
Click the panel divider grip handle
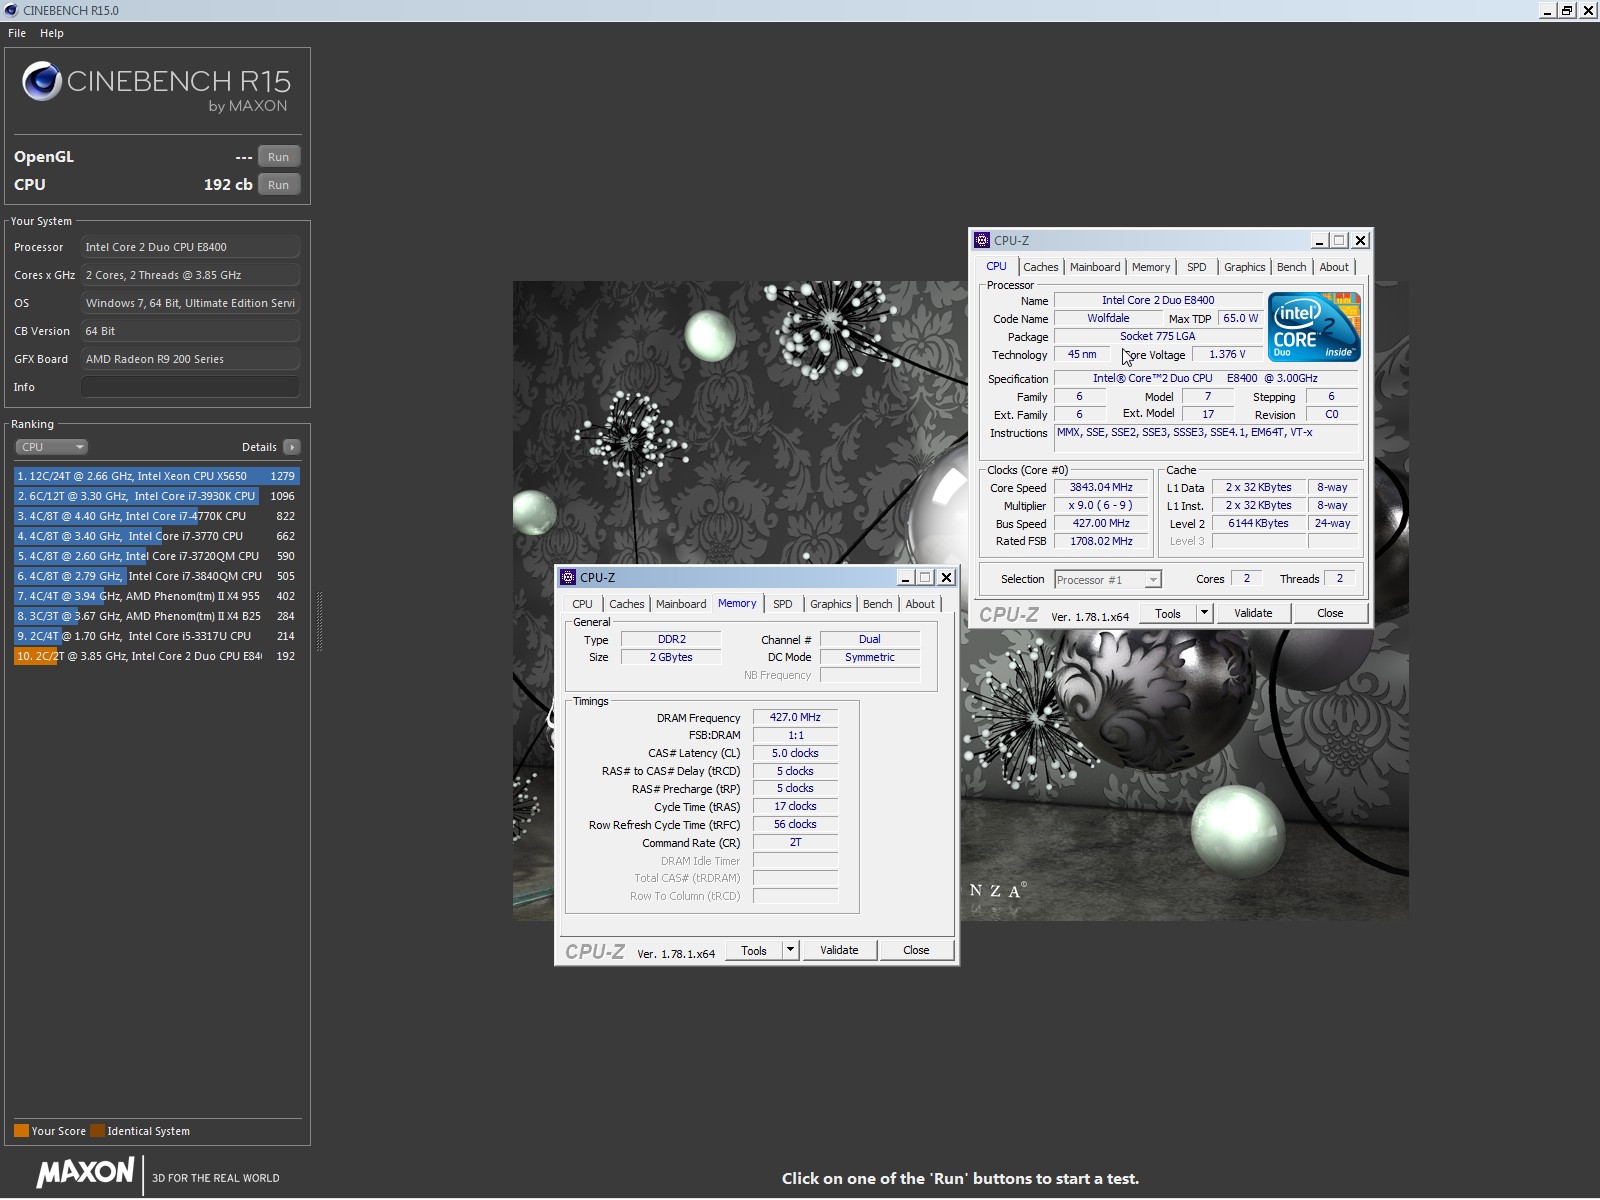click(319, 622)
